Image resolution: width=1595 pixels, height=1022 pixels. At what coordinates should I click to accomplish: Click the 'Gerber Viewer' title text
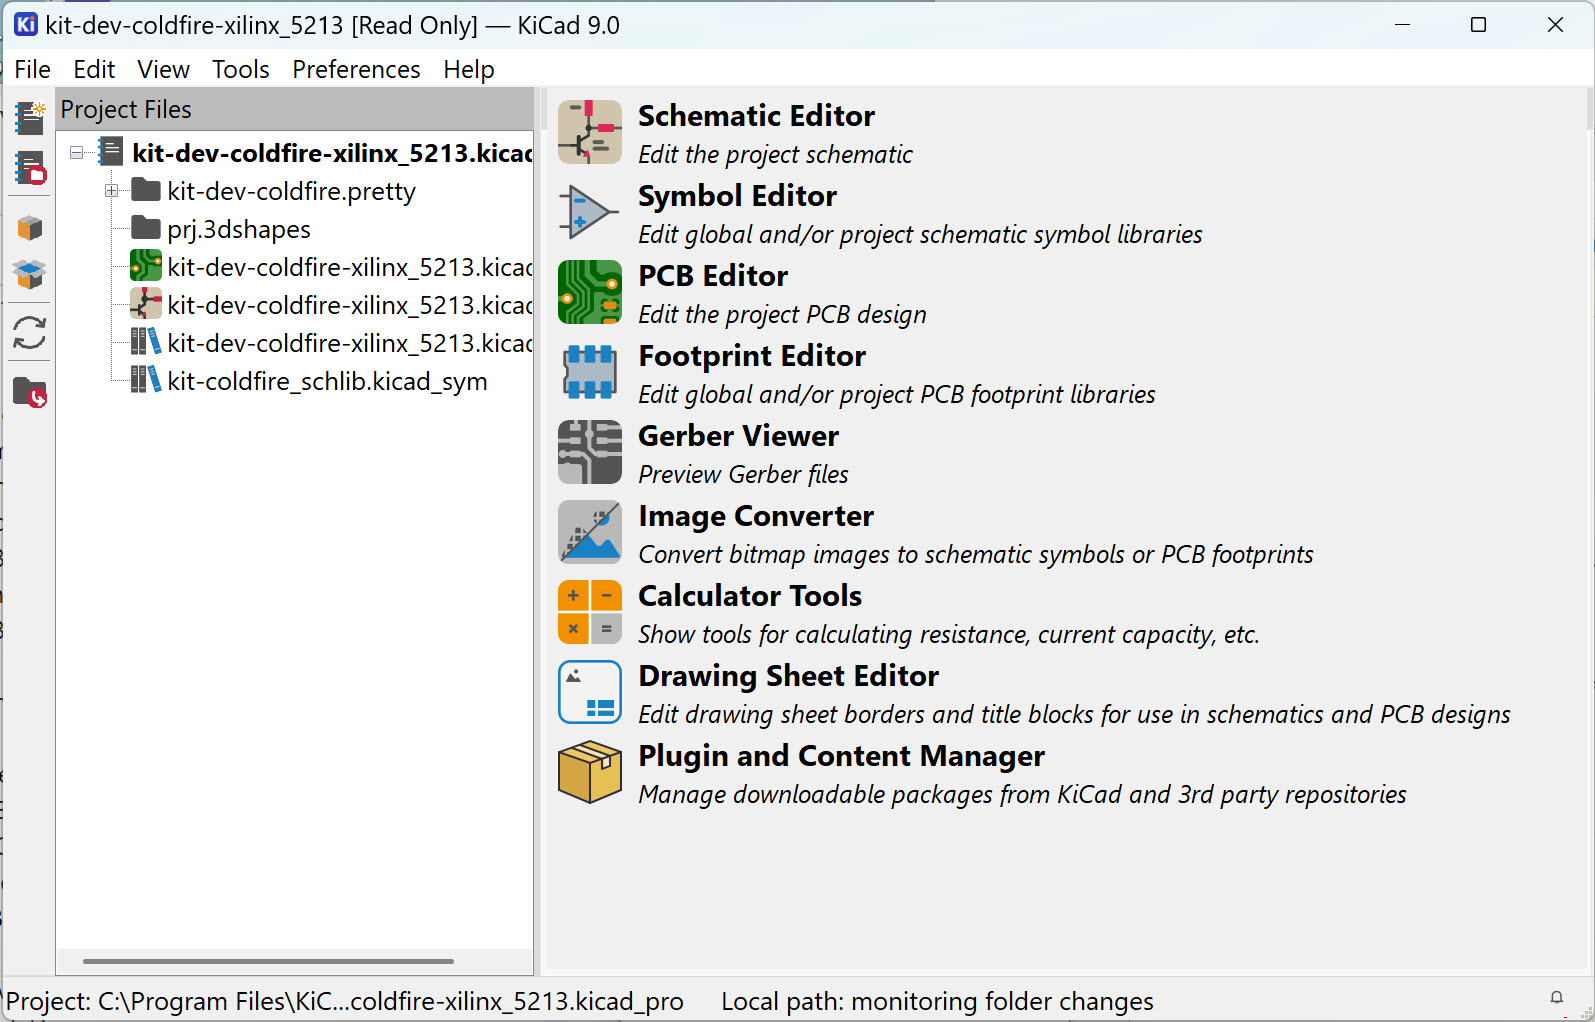click(x=738, y=436)
